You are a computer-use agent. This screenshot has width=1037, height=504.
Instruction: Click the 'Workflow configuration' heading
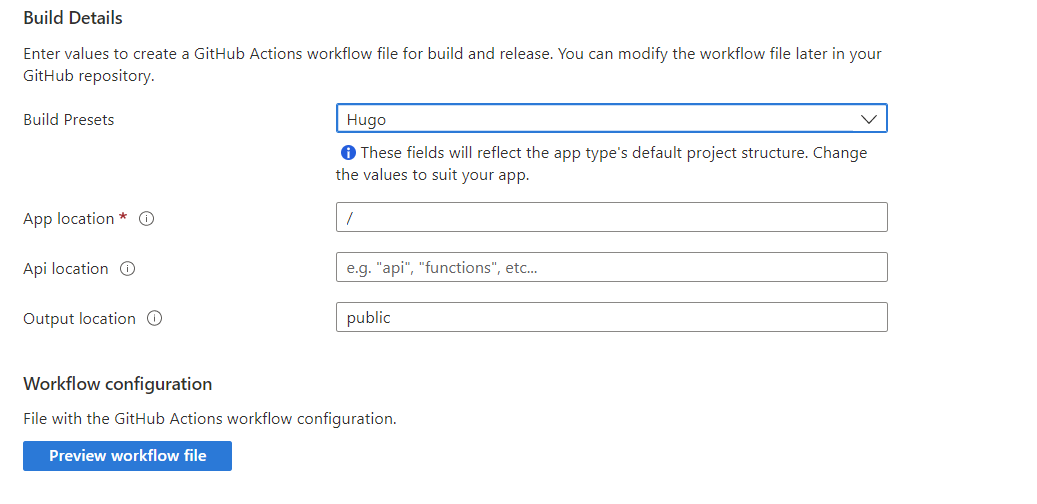tap(118, 384)
